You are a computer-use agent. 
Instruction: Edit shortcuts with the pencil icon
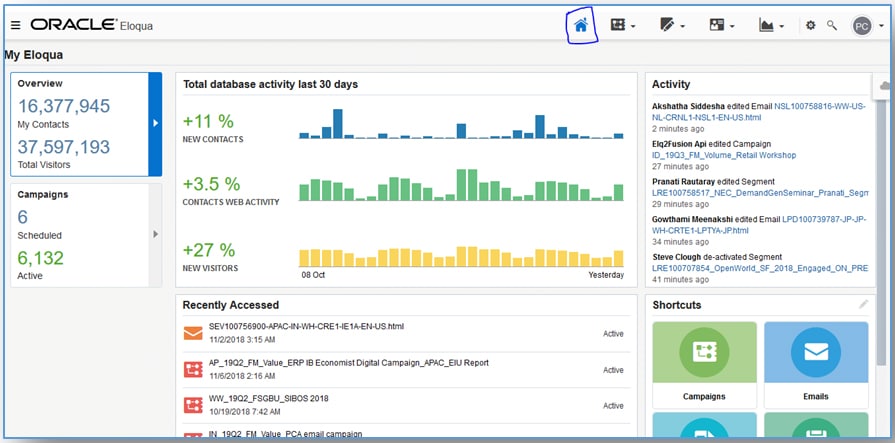click(863, 304)
